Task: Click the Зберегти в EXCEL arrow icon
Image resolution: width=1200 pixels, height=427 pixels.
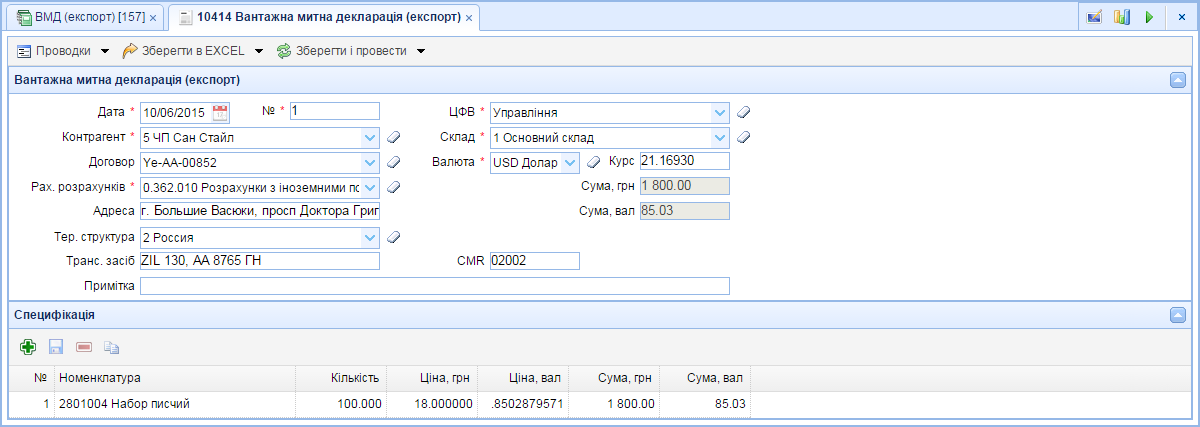Action: [x=129, y=50]
